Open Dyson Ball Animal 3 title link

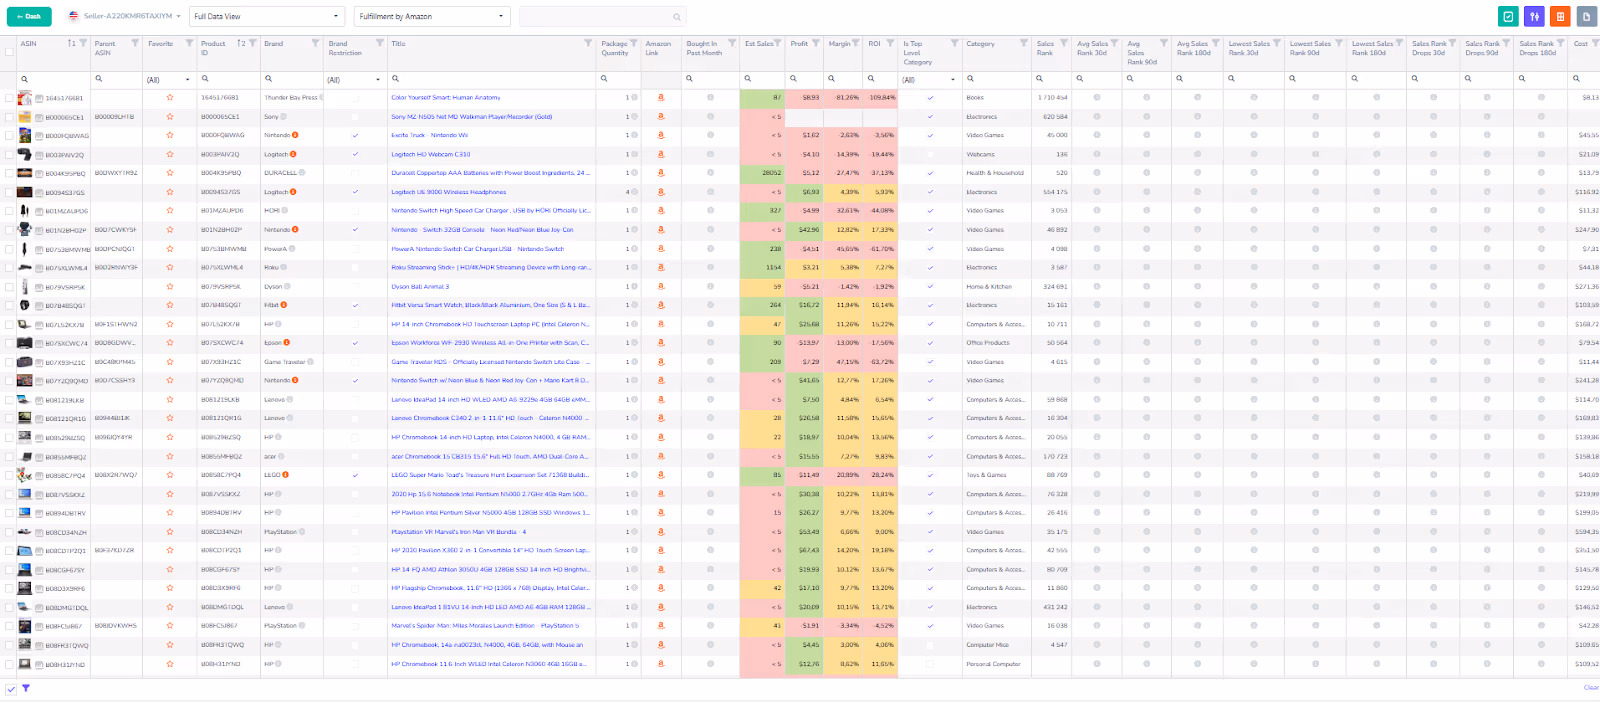pyautogui.click(x=420, y=286)
